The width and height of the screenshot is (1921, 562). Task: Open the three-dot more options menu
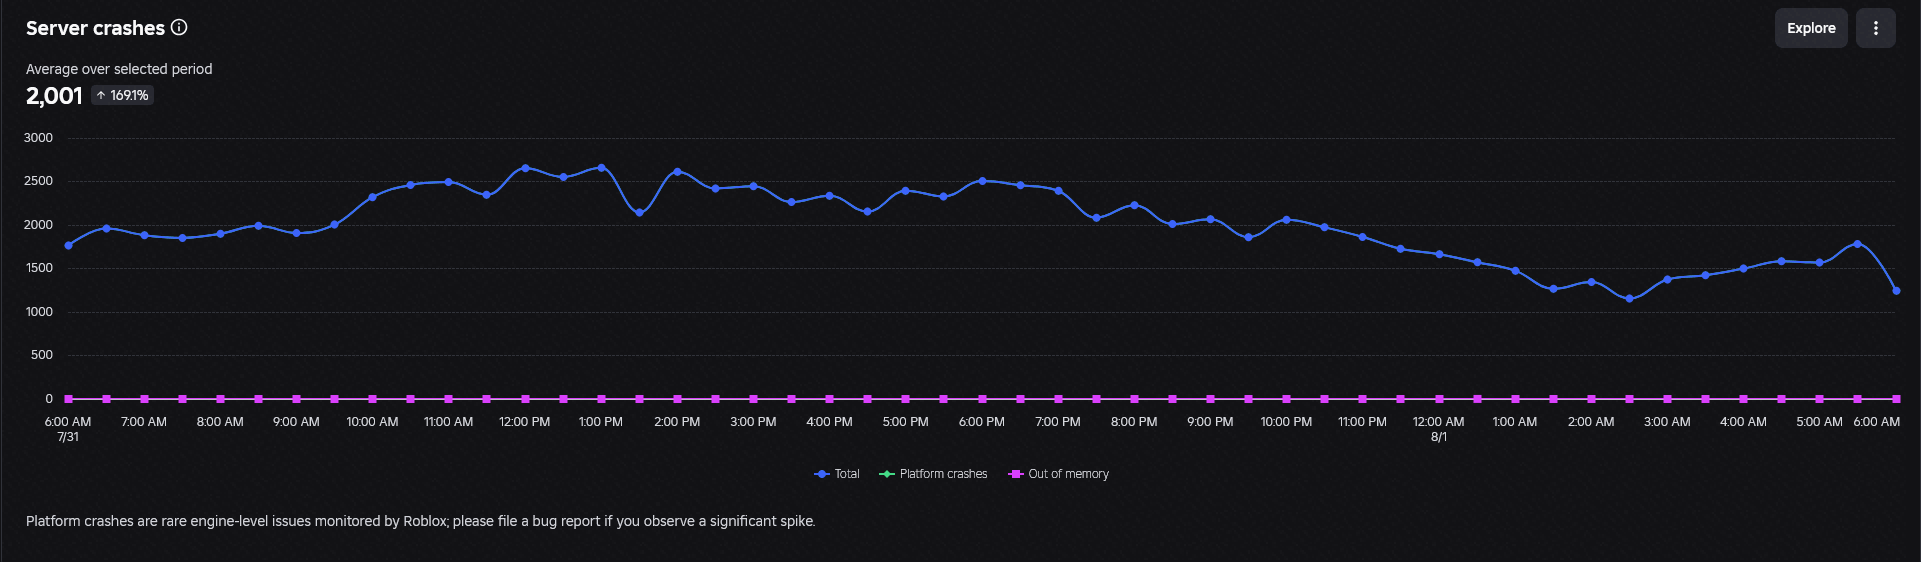(x=1876, y=28)
